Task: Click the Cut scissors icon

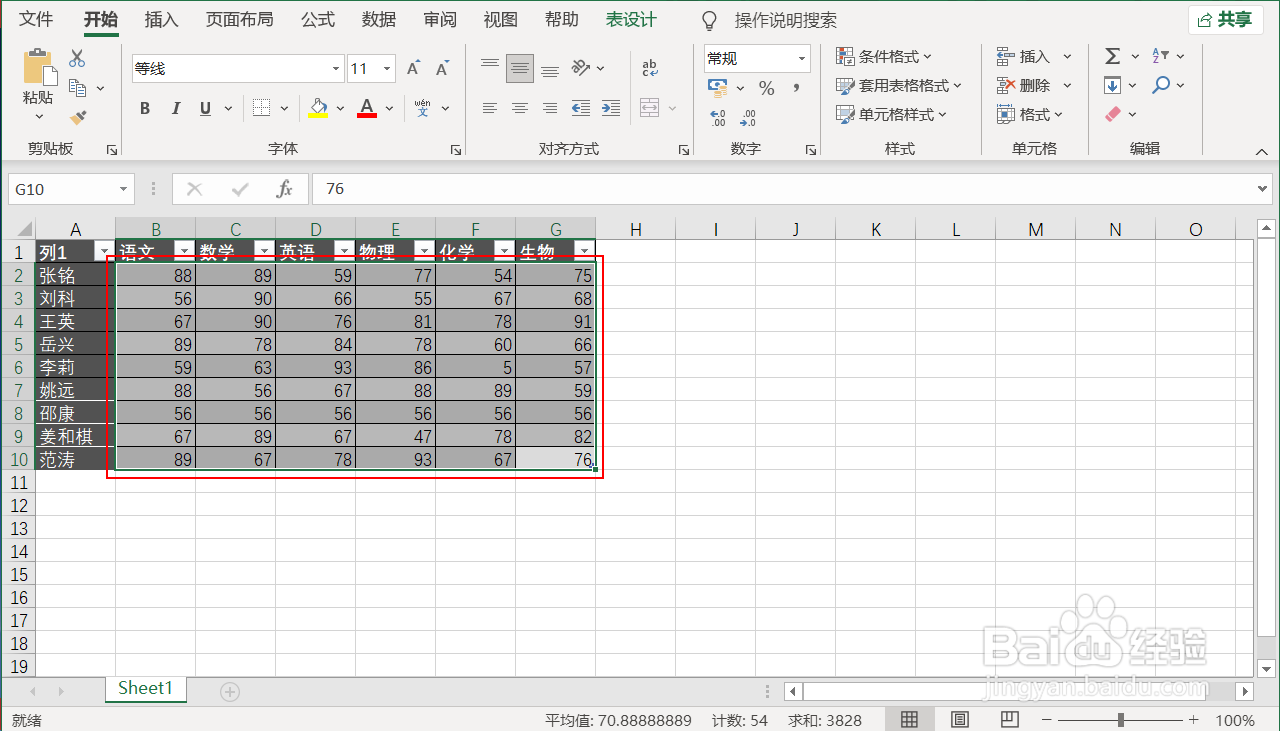Action: tap(77, 59)
